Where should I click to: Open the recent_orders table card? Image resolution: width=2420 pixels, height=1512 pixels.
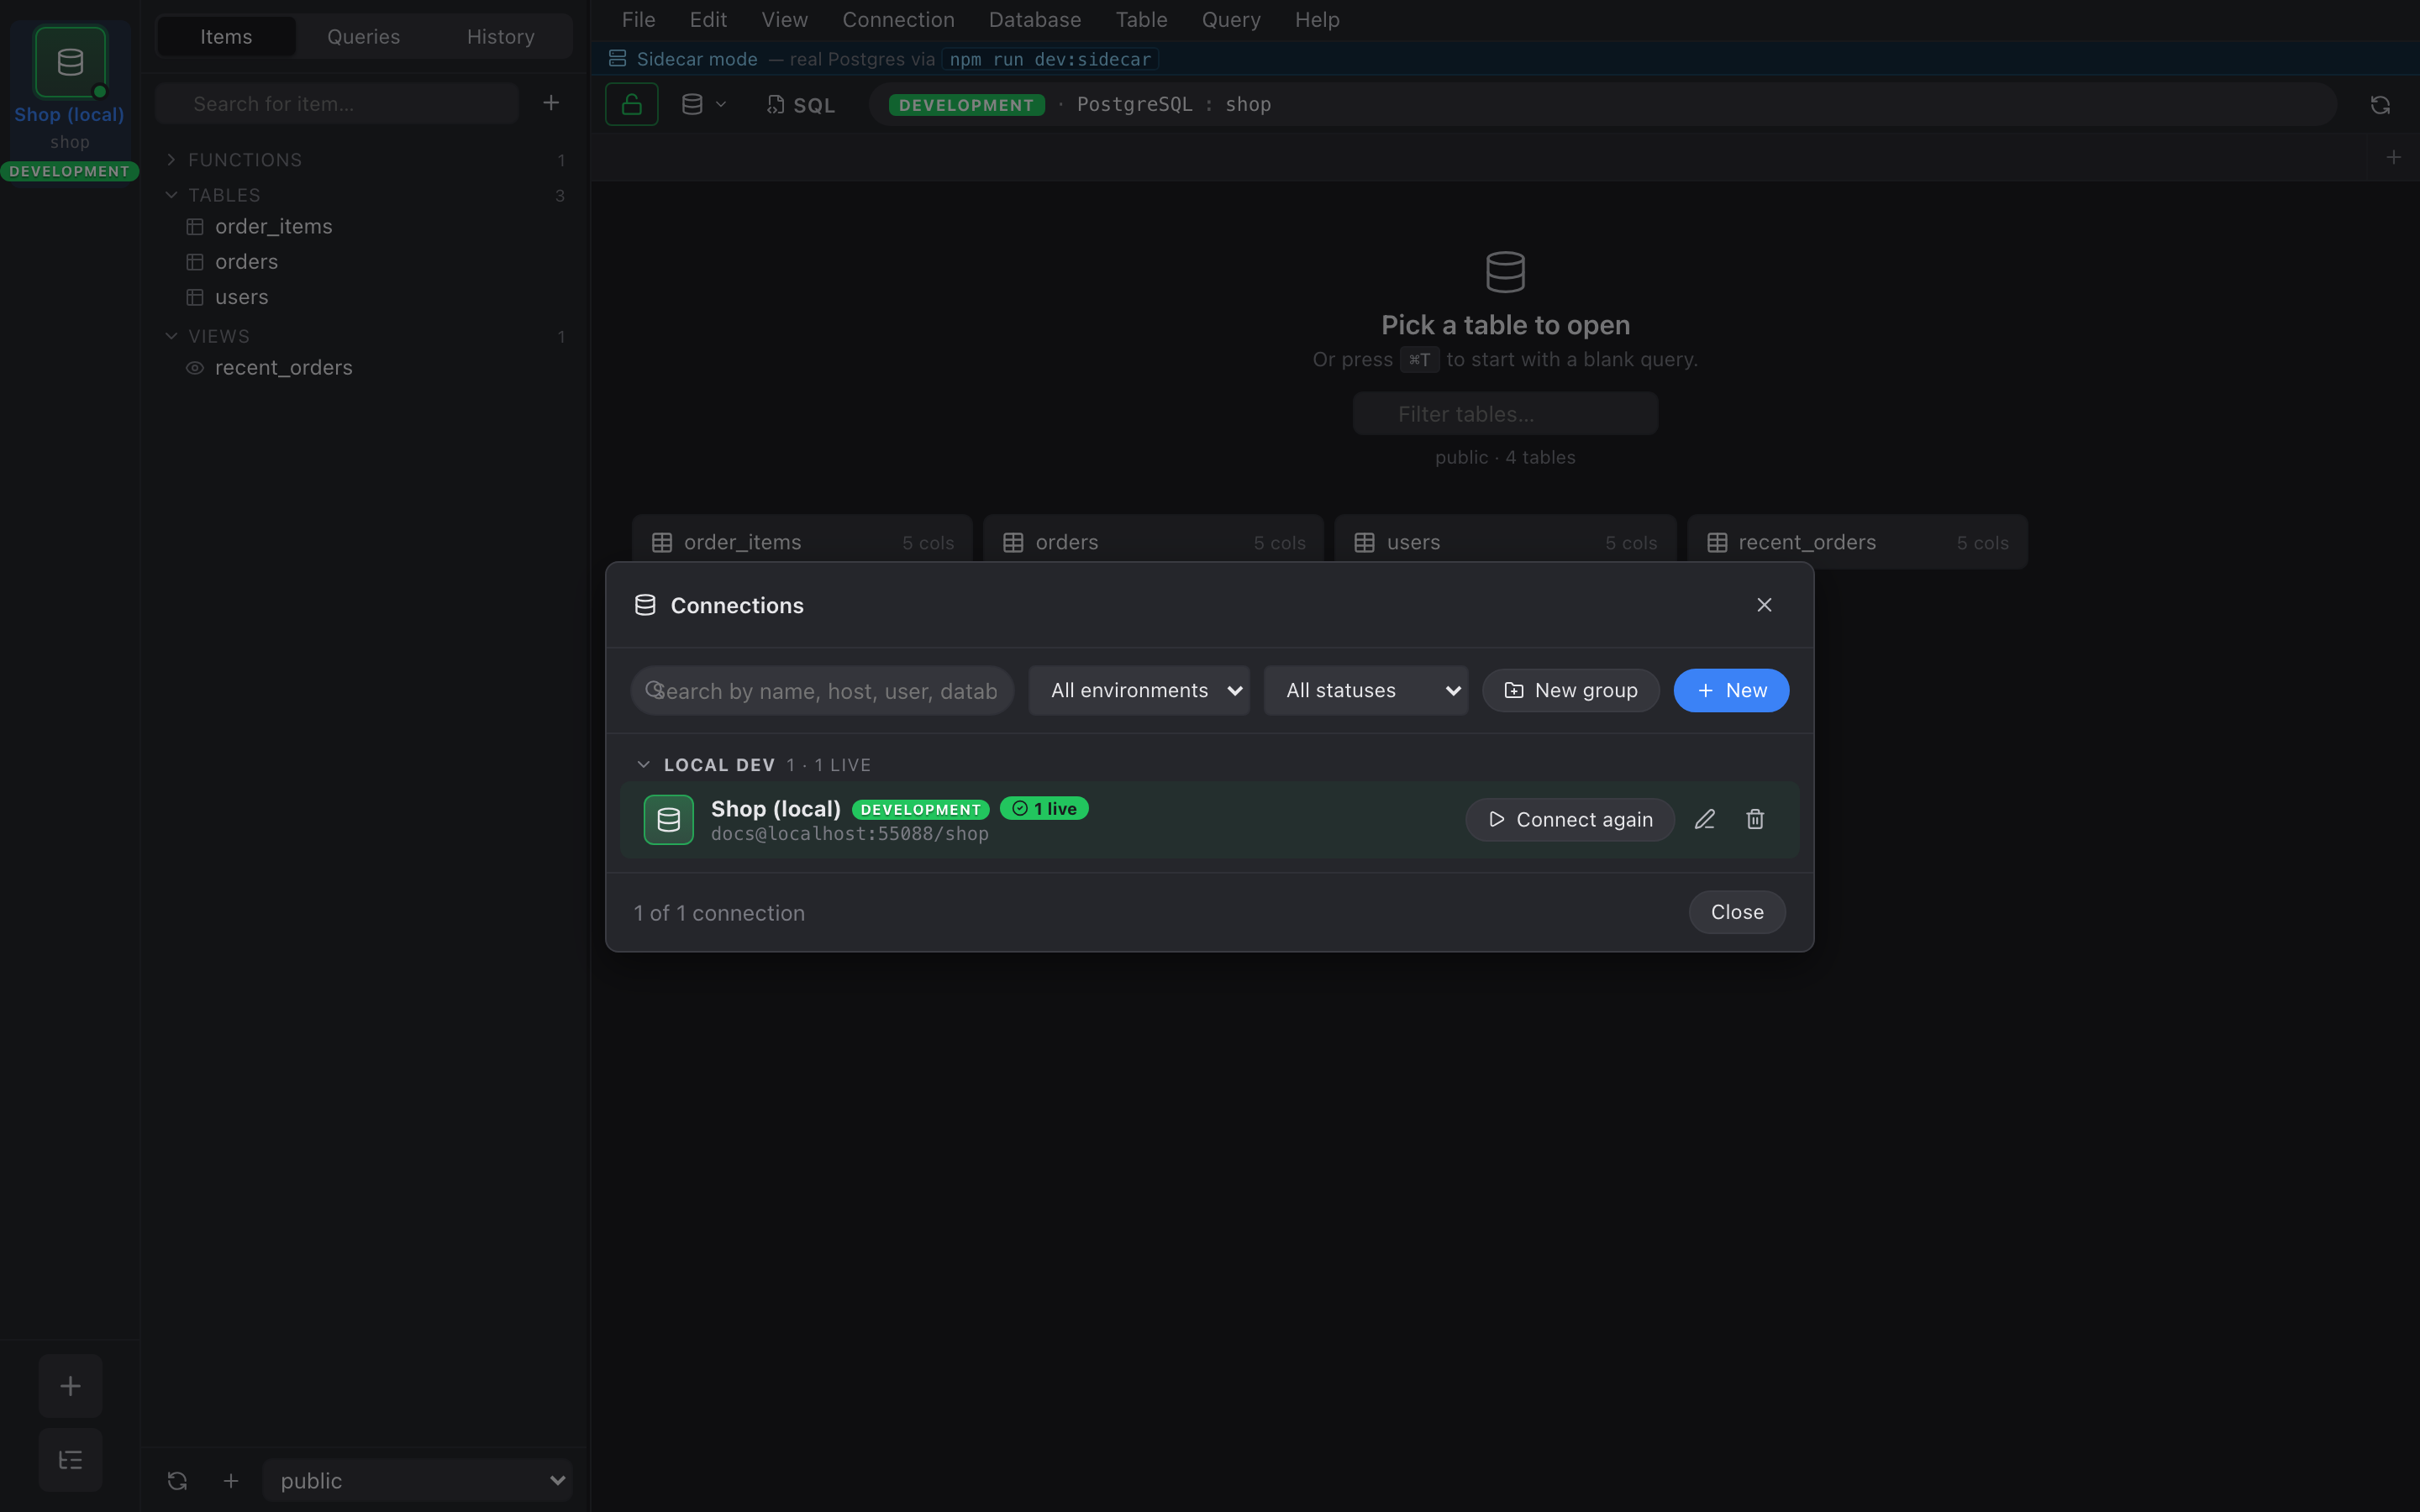(1857, 542)
